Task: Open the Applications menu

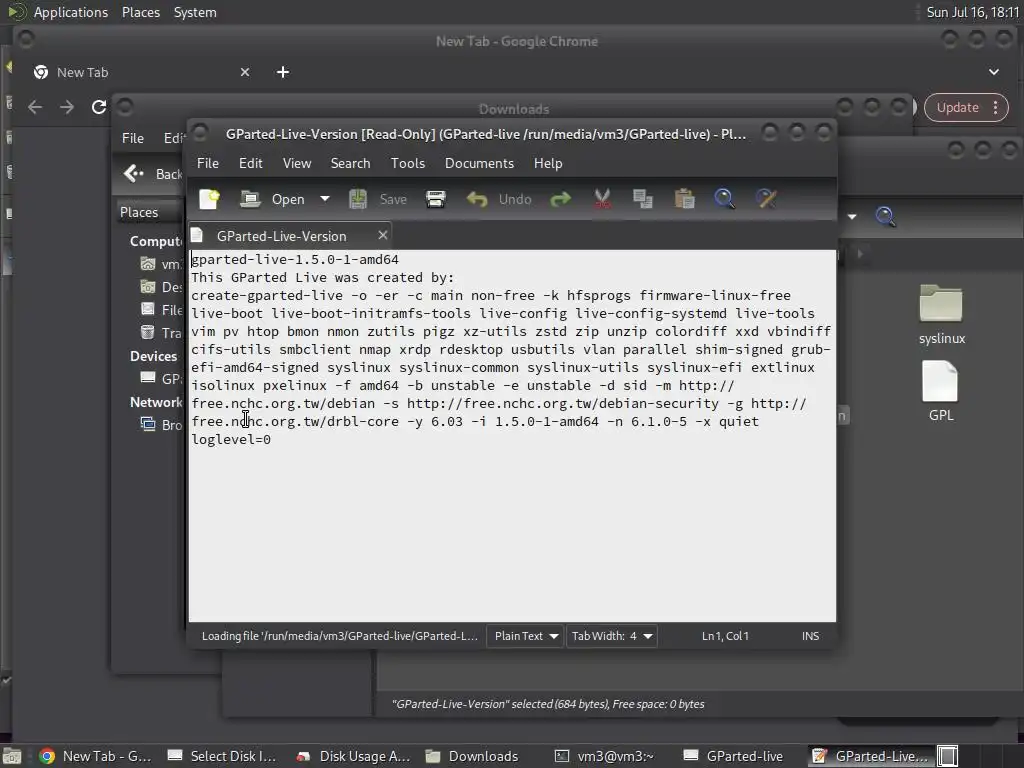Action: [71, 12]
